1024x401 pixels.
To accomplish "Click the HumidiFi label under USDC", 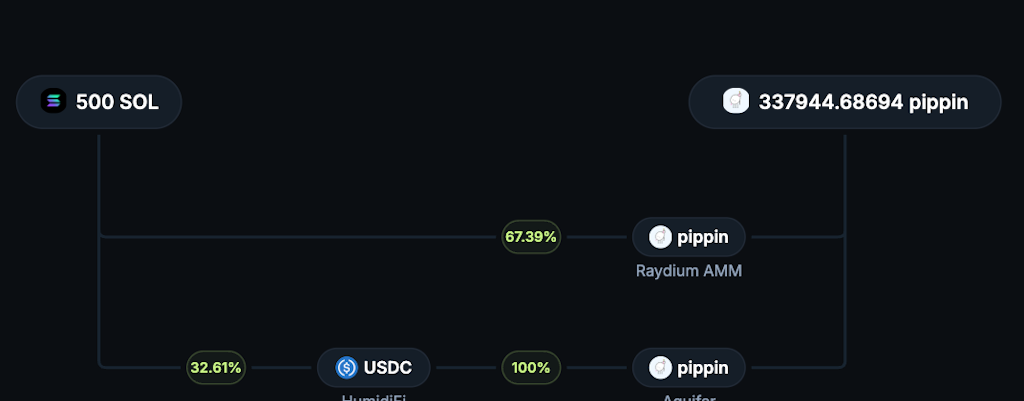I will click(373, 396).
